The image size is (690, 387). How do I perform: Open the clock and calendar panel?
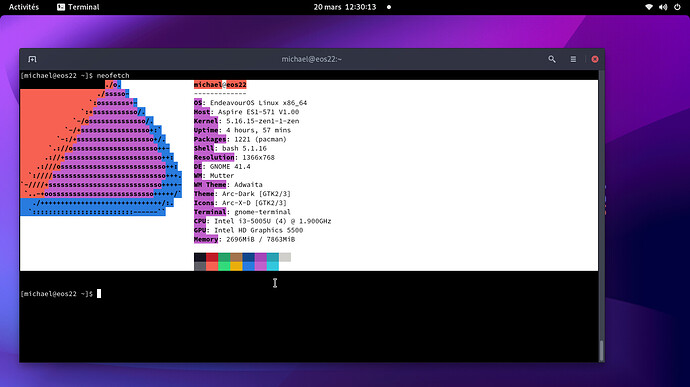345,7
